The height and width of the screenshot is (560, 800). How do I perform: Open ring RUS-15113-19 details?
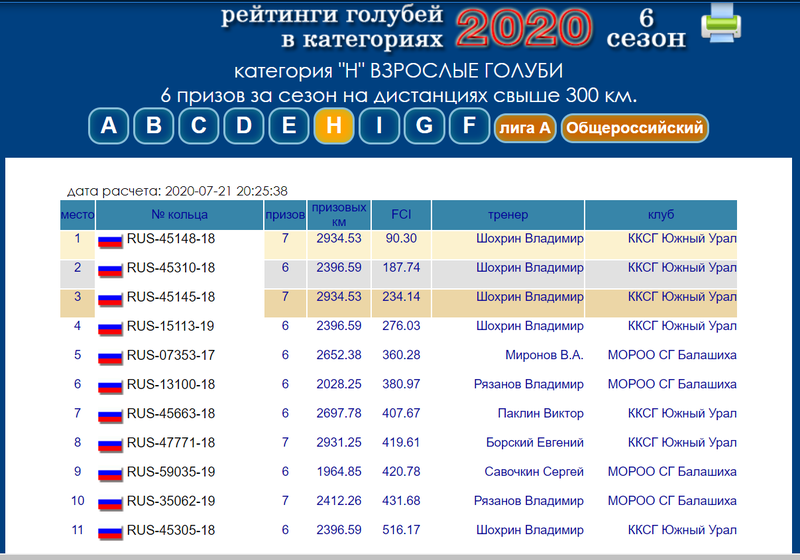(x=170, y=326)
